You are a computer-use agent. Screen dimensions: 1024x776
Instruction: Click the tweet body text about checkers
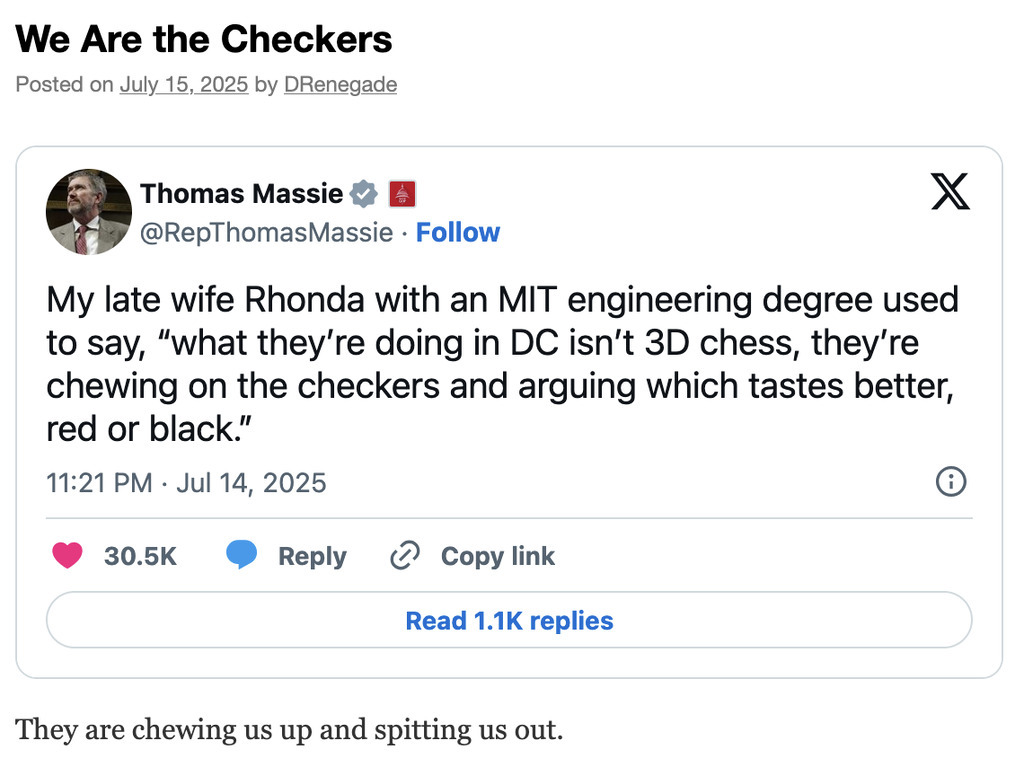tap(500, 364)
